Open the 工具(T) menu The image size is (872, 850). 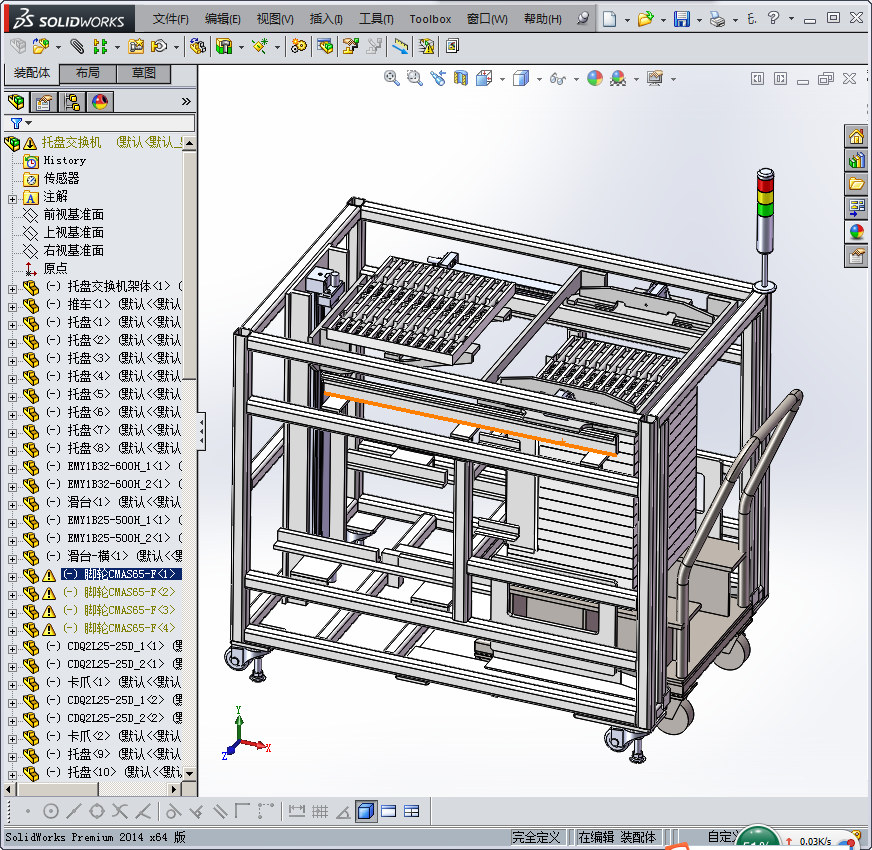376,19
